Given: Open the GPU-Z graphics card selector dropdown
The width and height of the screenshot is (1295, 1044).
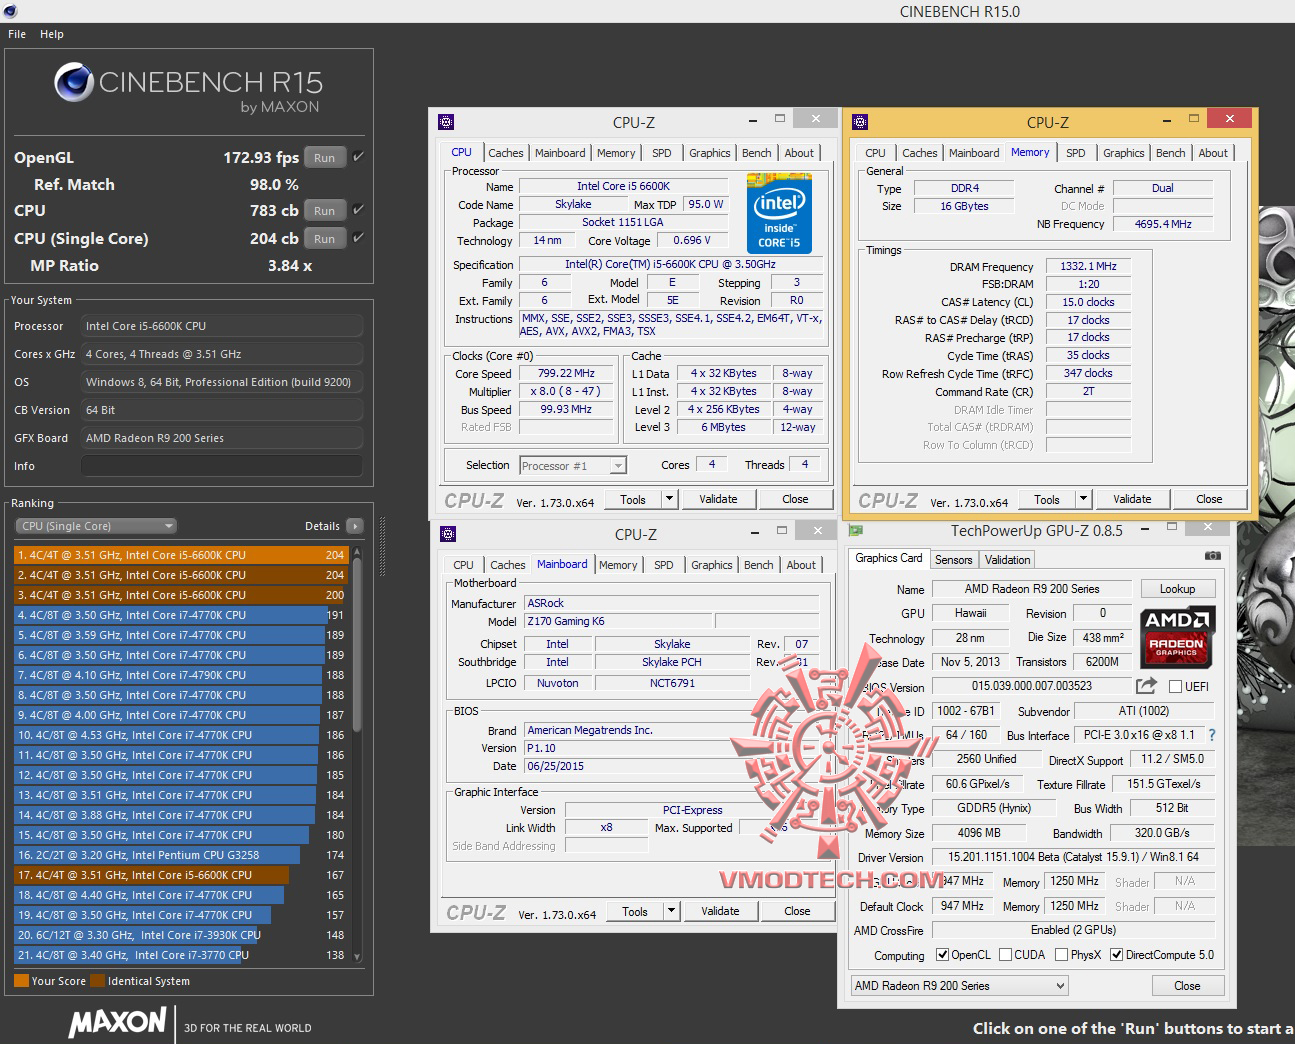Looking at the screenshot, I should pyautogui.click(x=959, y=986).
